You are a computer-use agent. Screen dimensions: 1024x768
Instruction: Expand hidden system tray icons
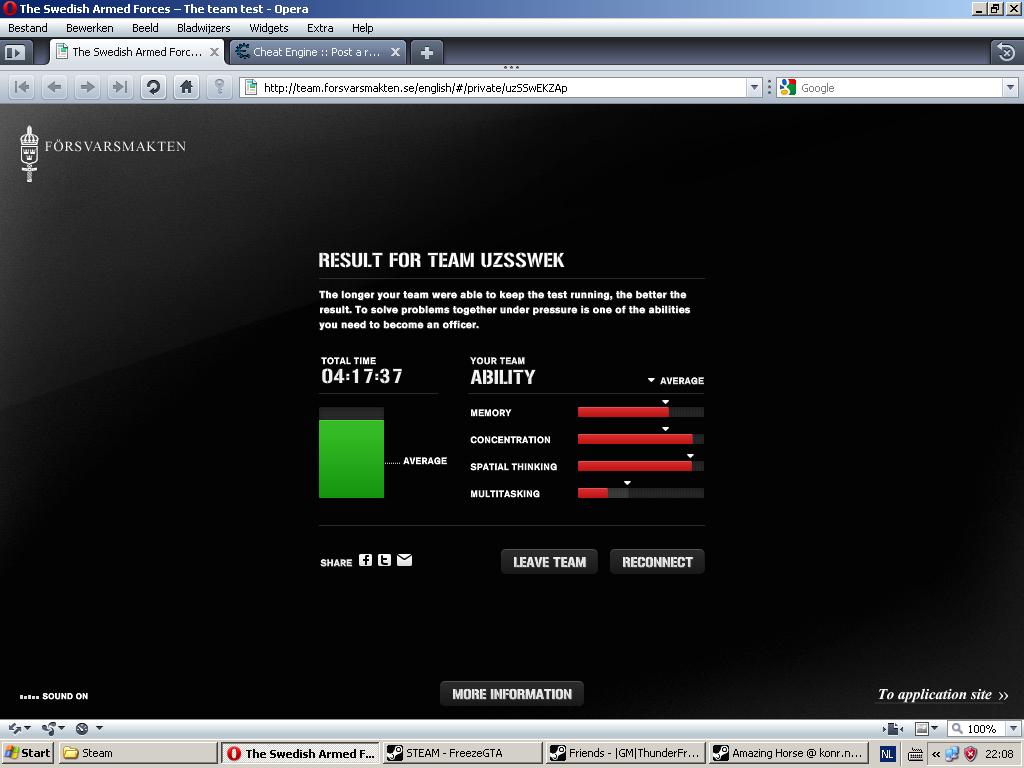click(x=936, y=754)
